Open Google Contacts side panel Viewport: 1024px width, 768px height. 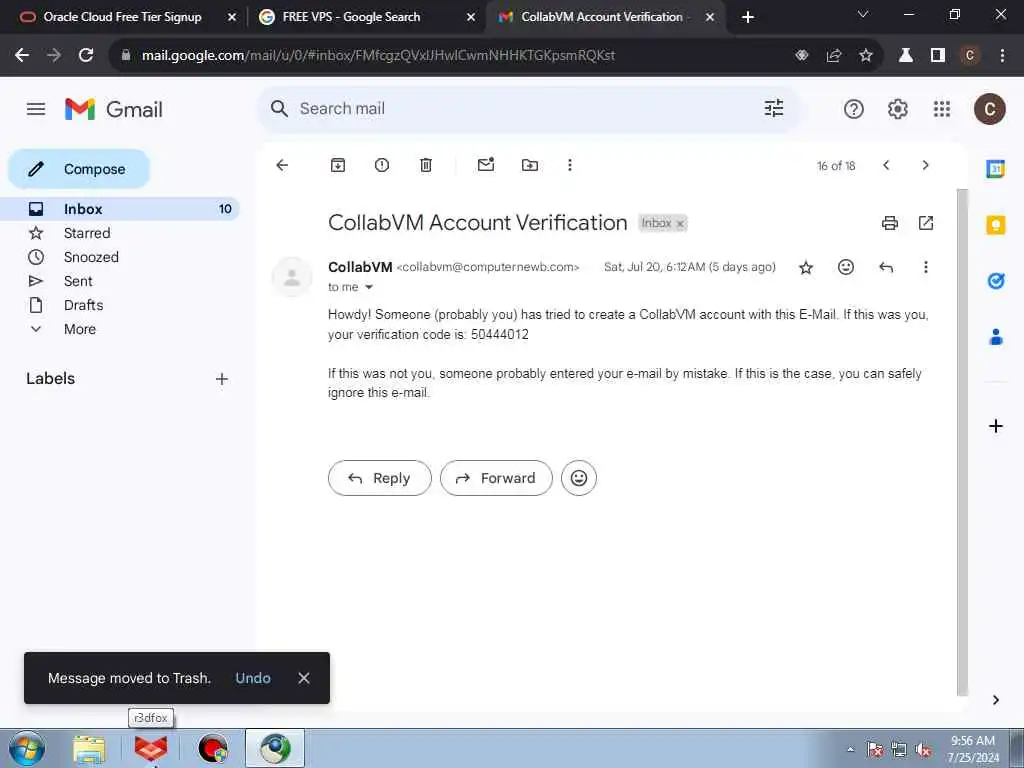pyautogui.click(x=995, y=337)
